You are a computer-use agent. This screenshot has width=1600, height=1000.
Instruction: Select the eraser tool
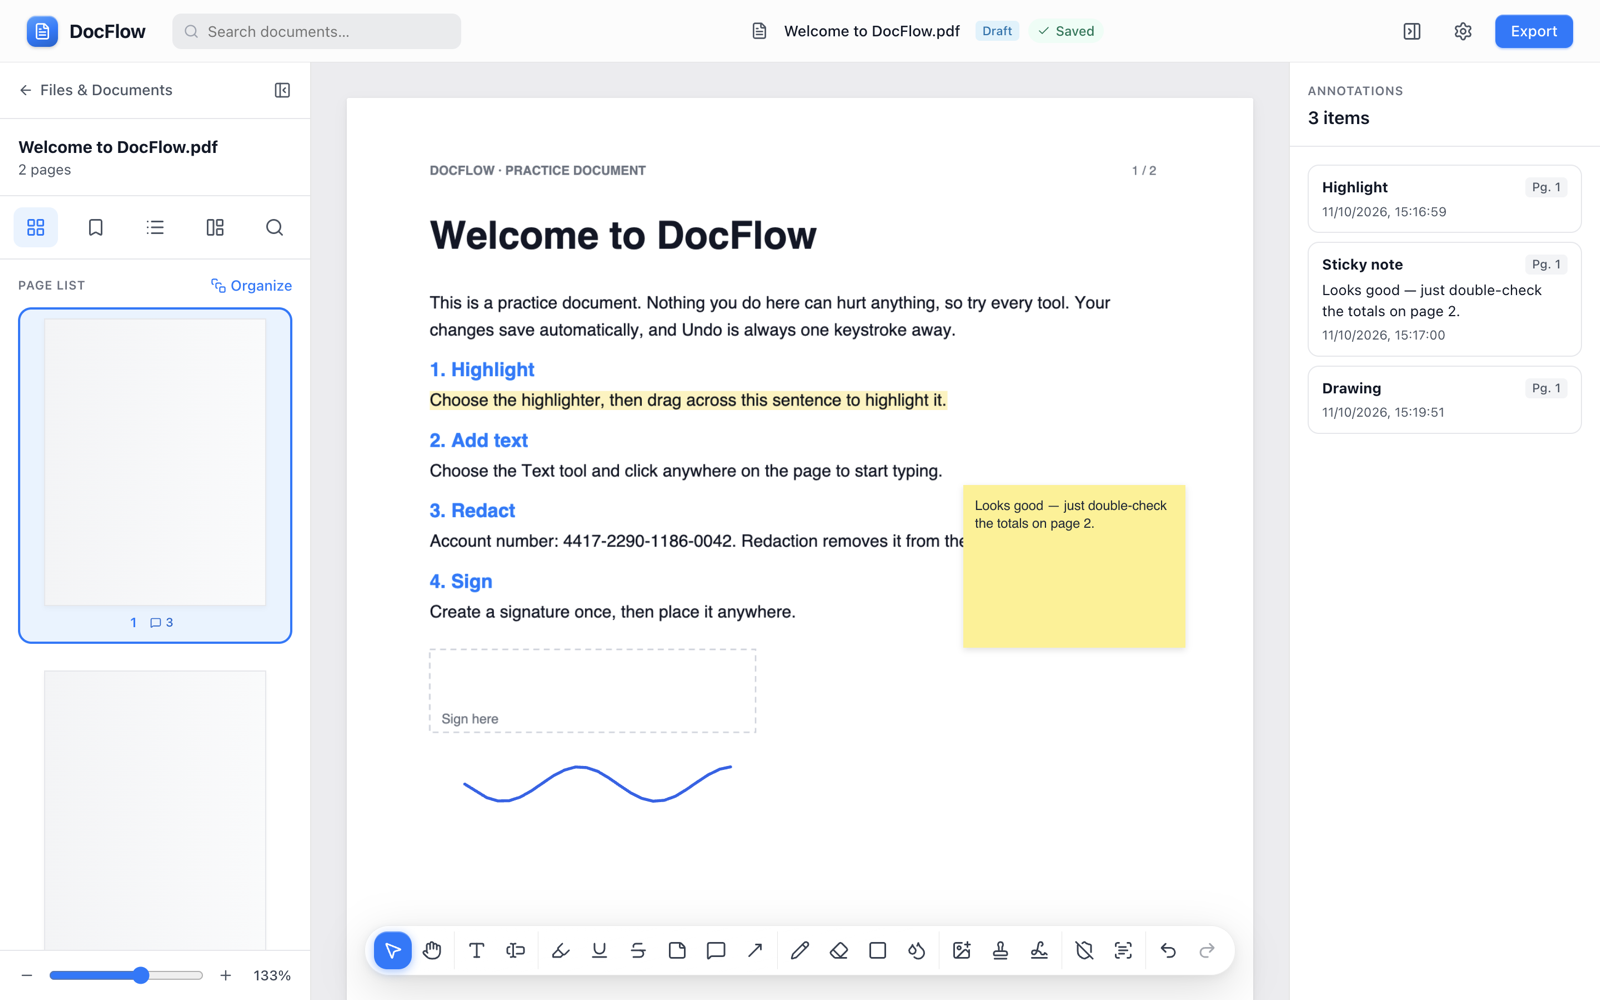click(x=839, y=950)
